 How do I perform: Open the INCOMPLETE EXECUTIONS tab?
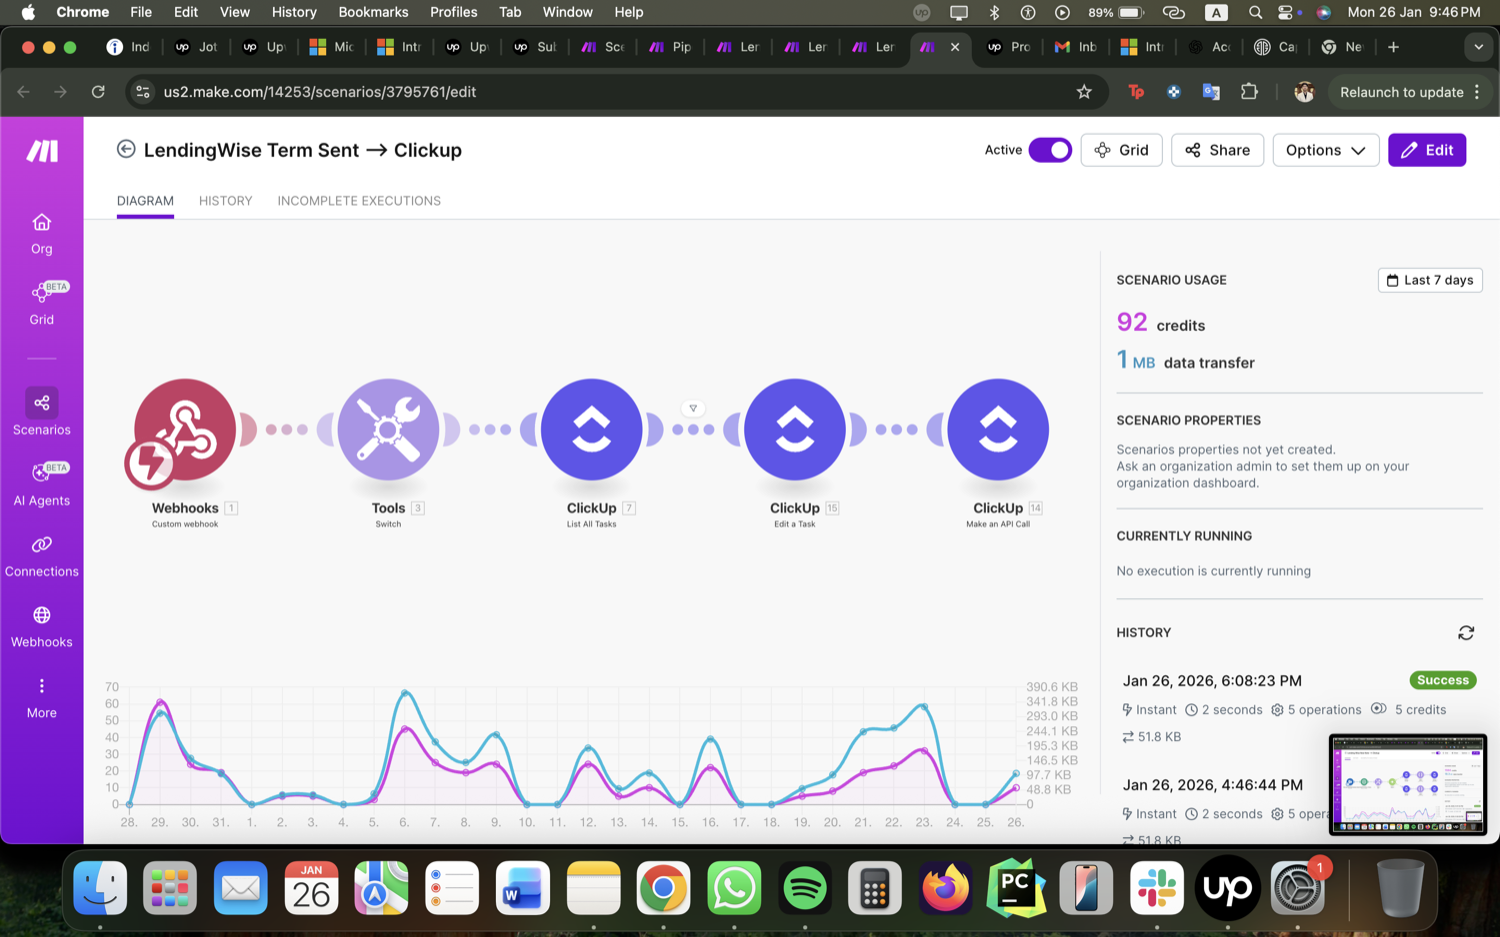pos(359,201)
